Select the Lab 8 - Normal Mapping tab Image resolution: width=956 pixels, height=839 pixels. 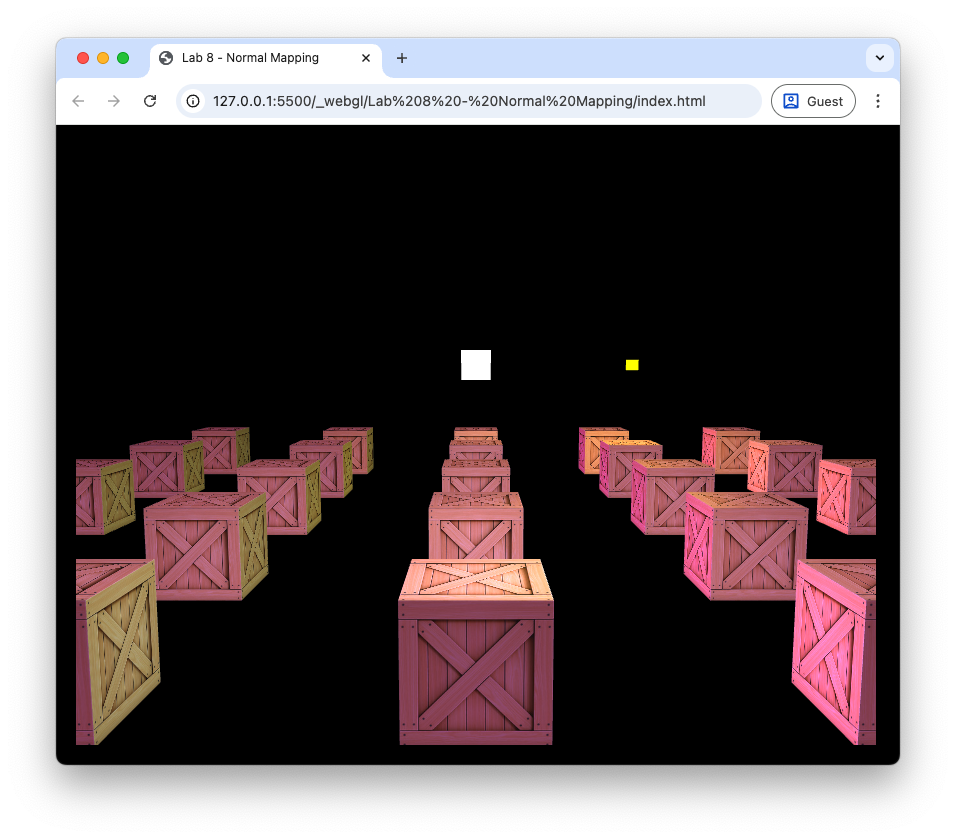pyautogui.click(x=250, y=58)
